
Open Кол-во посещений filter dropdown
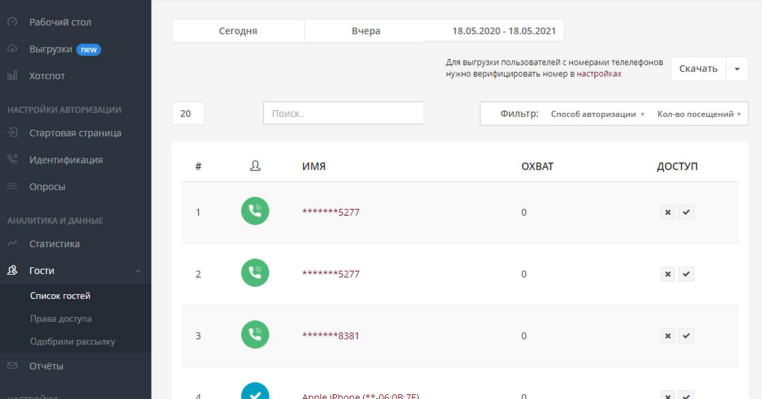(699, 114)
